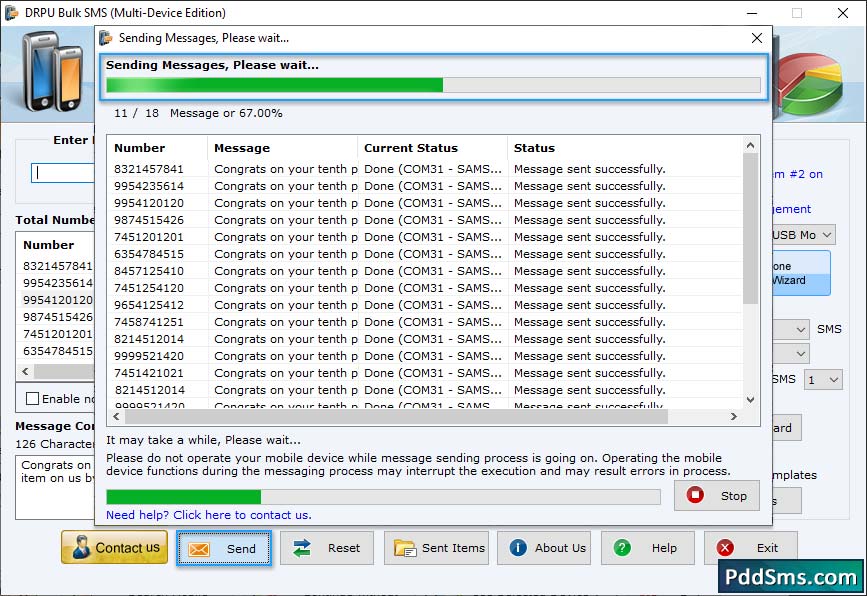
Task: Click the message content text box
Action: tap(55, 488)
